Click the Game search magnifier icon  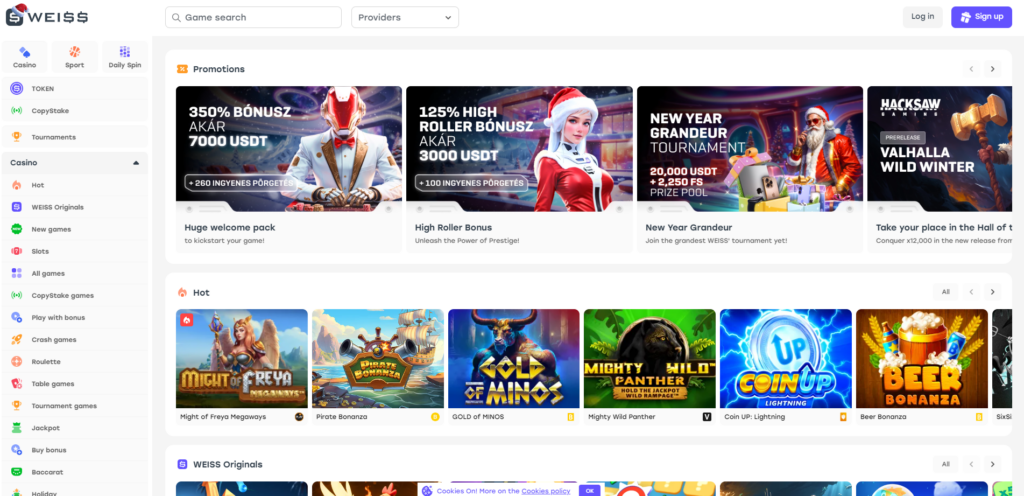pos(176,18)
